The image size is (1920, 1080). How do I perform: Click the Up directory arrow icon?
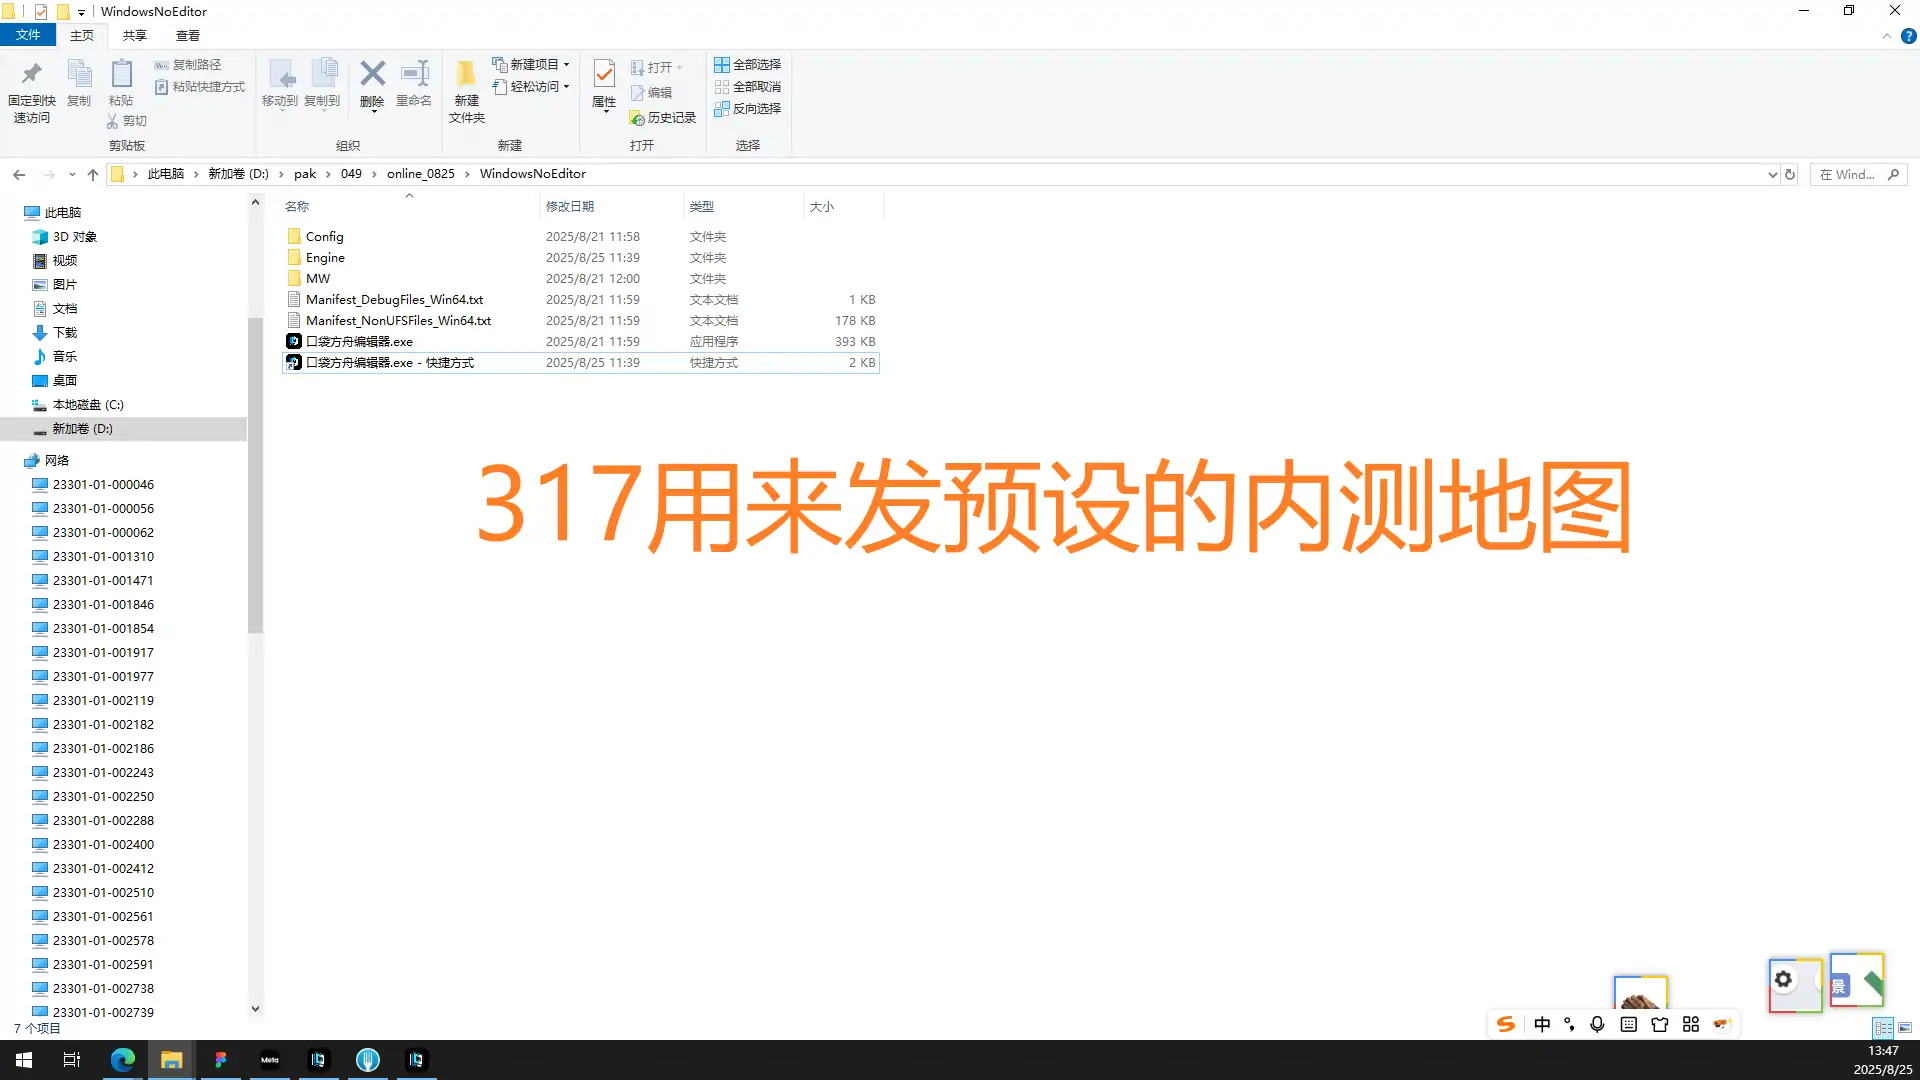coord(93,174)
